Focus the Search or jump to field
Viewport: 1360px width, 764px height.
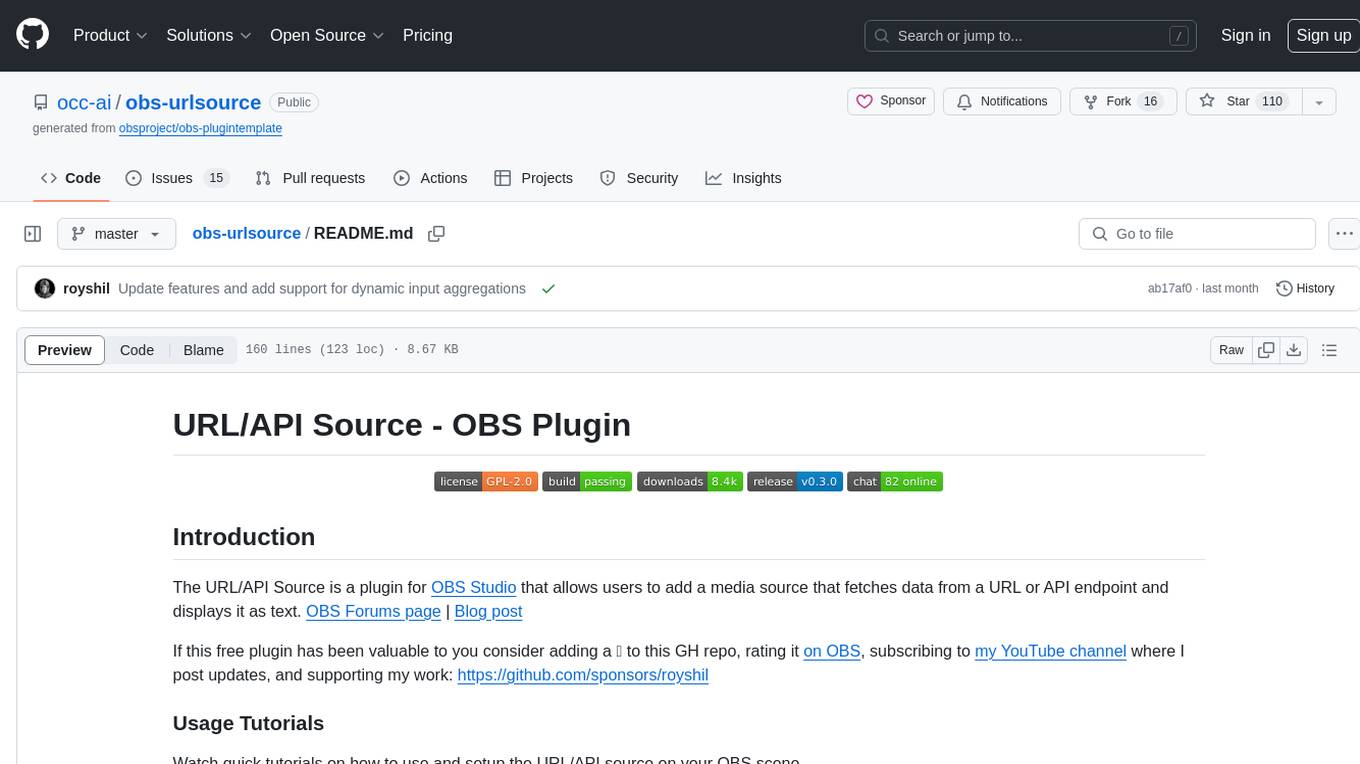tap(1032, 35)
